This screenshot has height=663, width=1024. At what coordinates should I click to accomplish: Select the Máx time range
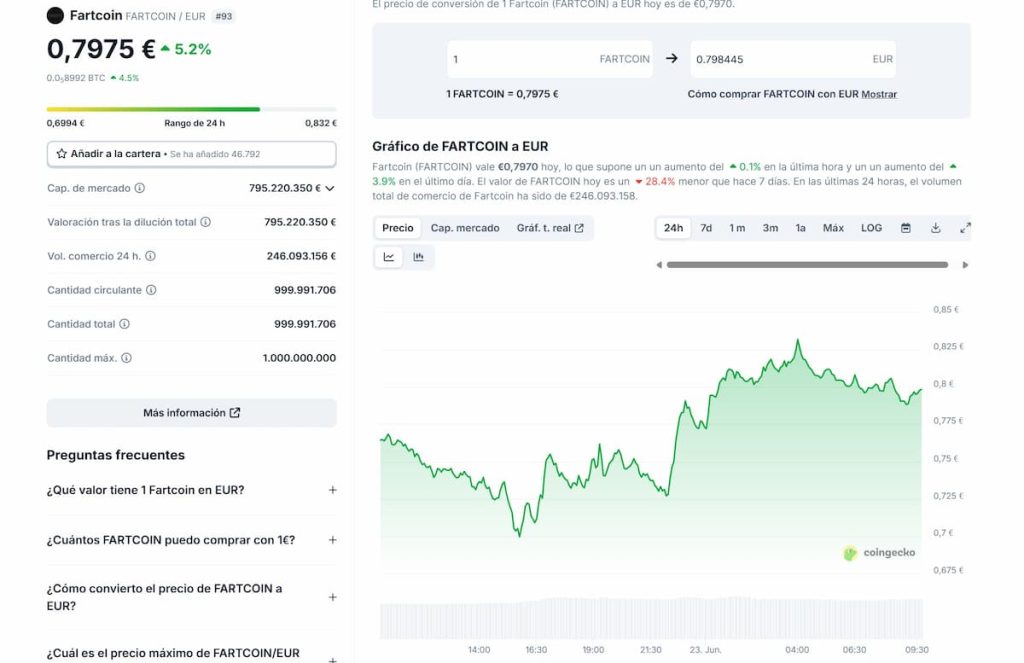[833, 228]
